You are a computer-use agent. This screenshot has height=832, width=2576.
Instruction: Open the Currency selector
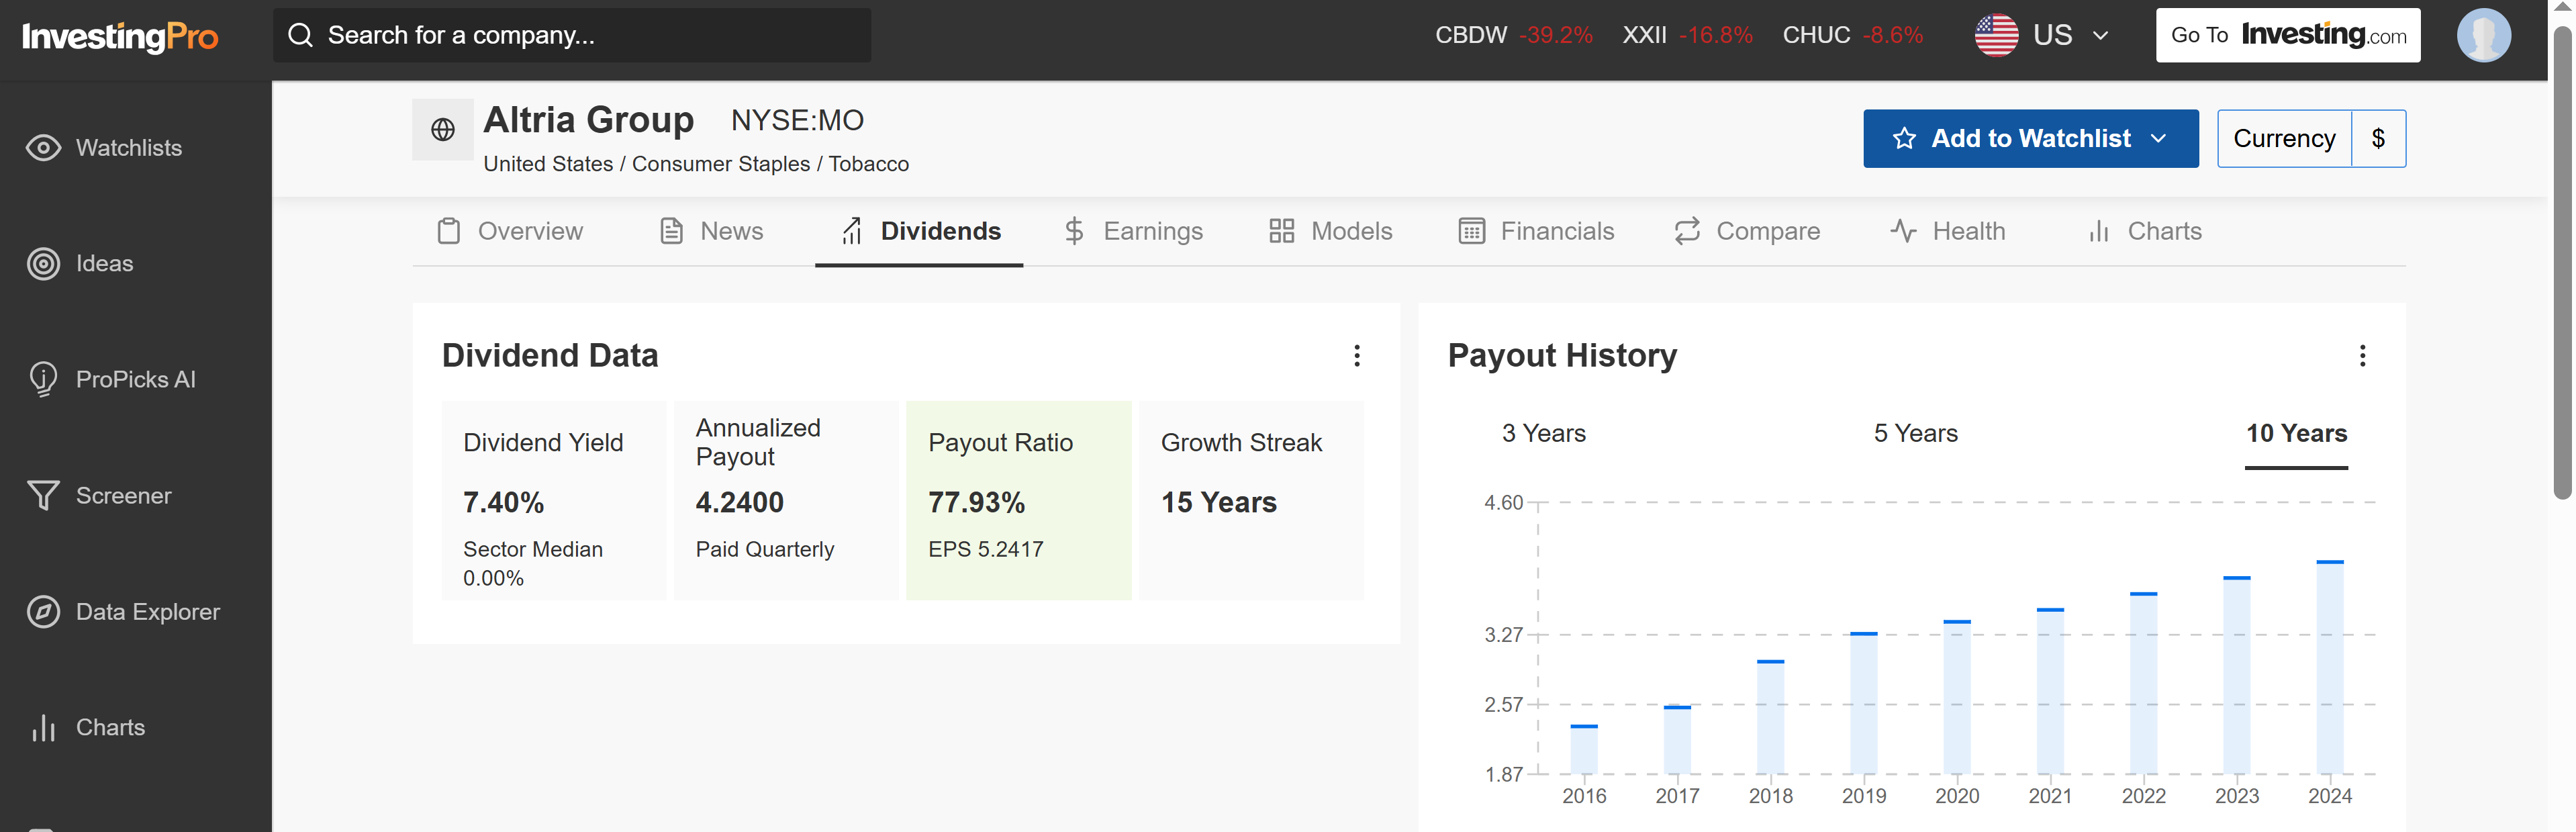pyautogui.click(x=2284, y=138)
